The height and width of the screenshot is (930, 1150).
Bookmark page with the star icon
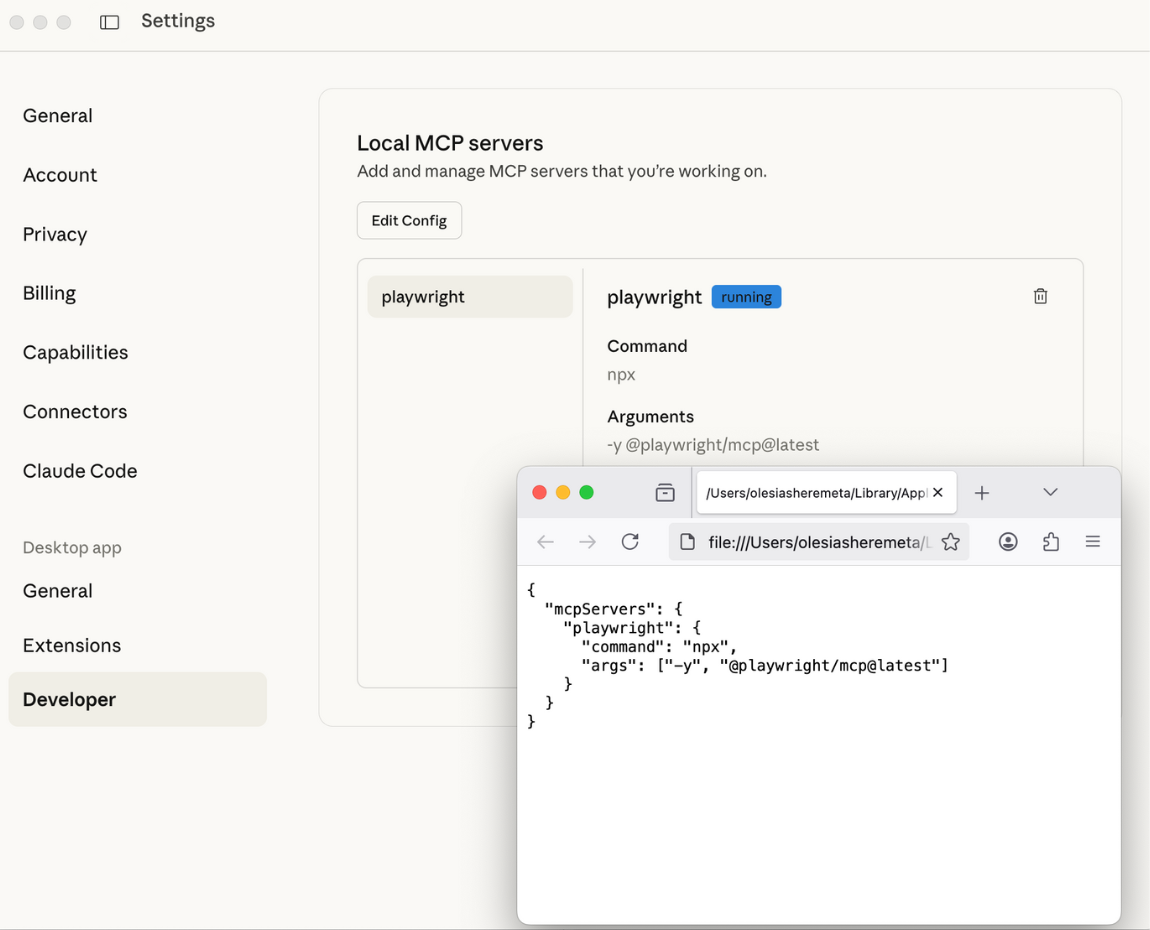tap(950, 542)
